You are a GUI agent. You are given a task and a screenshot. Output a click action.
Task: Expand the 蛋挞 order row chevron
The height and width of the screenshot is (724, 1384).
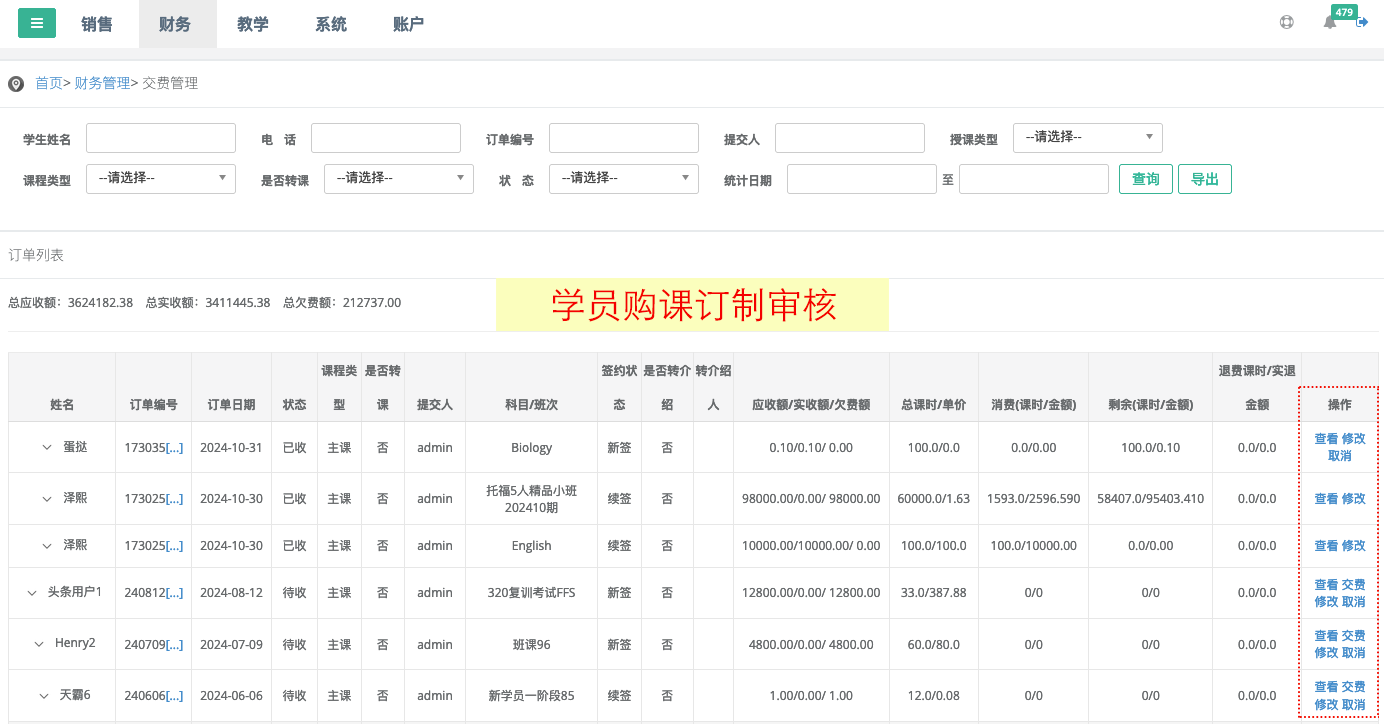47,447
